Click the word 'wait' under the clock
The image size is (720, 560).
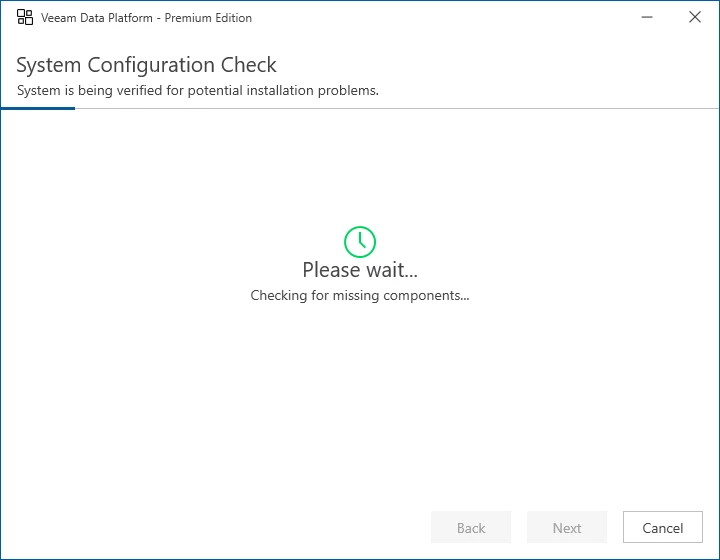(383, 270)
